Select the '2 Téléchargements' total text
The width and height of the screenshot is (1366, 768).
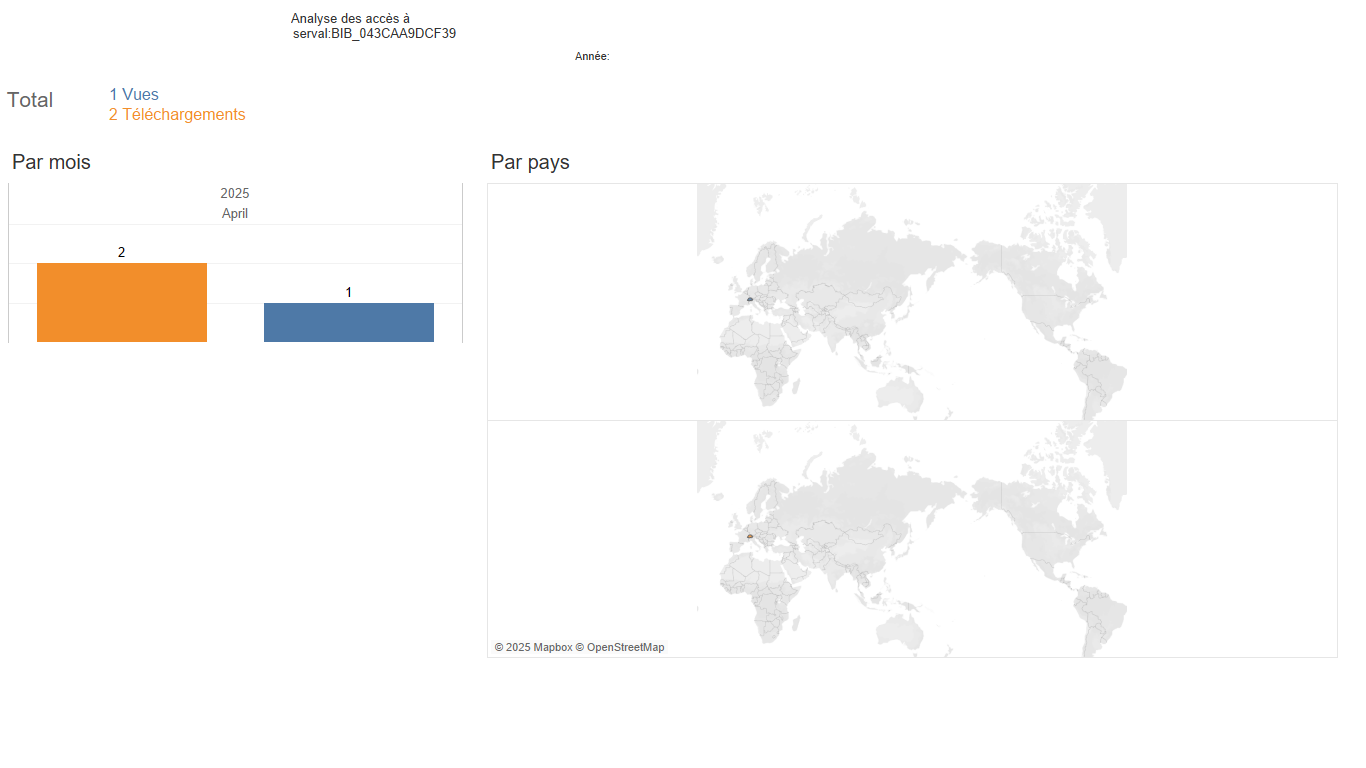point(177,115)
